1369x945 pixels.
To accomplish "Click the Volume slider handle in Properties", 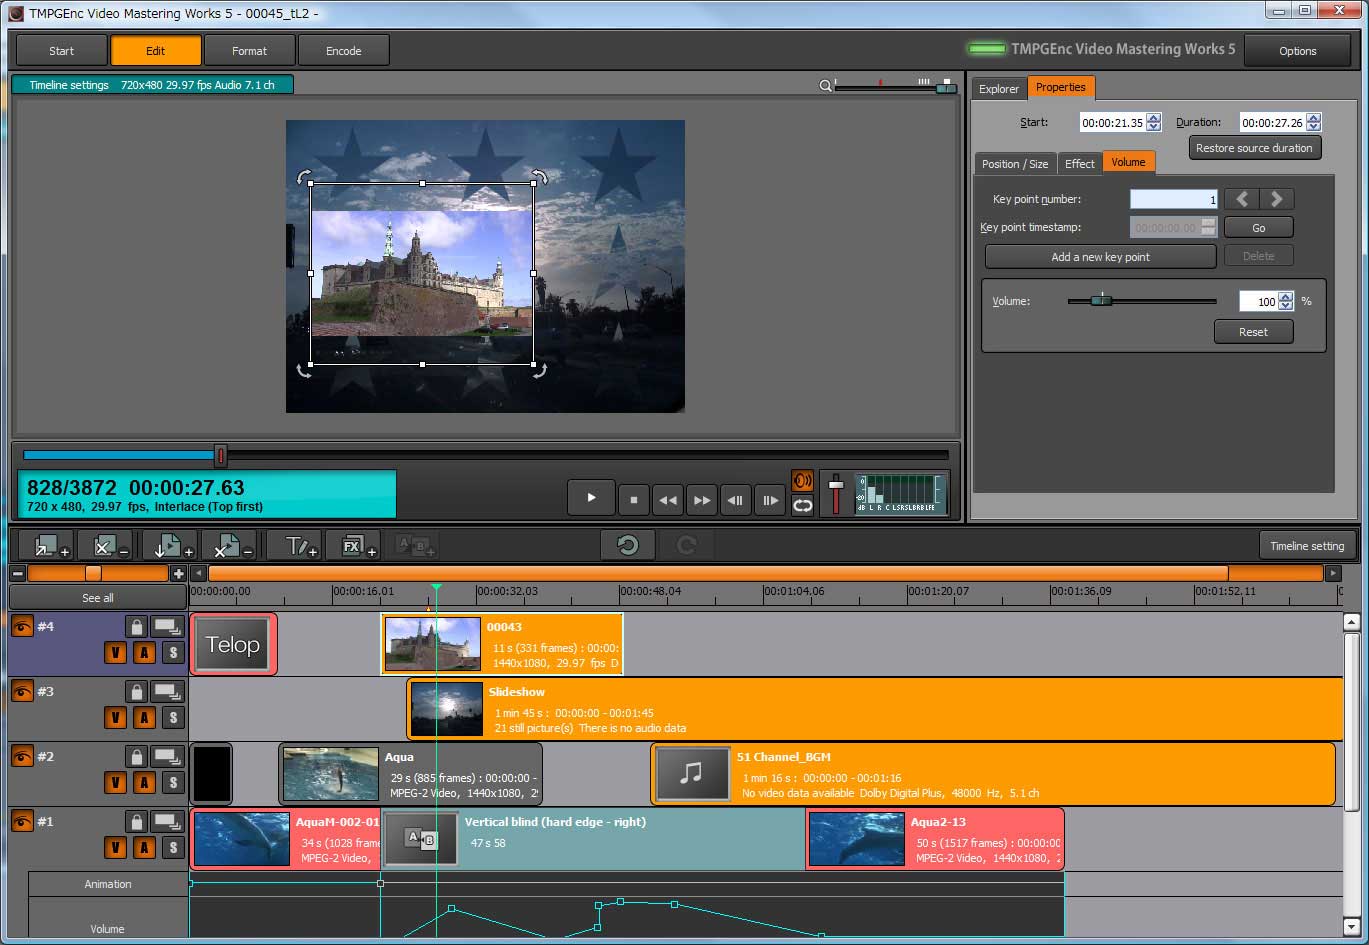I will tap(1101, 300).
